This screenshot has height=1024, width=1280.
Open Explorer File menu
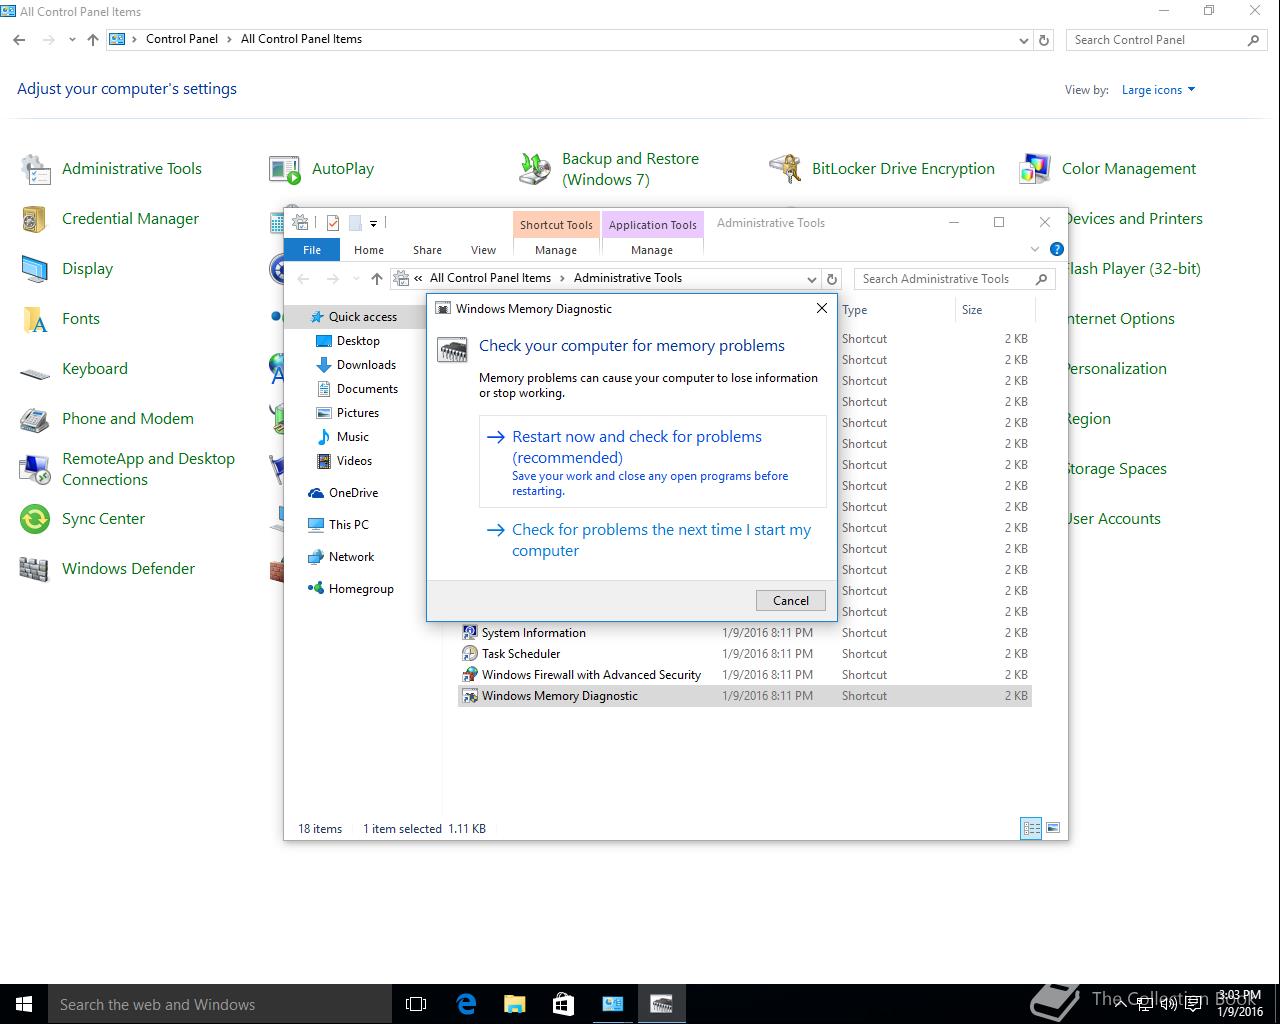pyautogui.click(x=312, y=250)
